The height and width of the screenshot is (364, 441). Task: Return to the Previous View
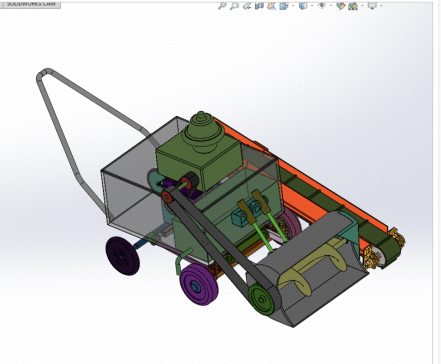coord(247,6)
